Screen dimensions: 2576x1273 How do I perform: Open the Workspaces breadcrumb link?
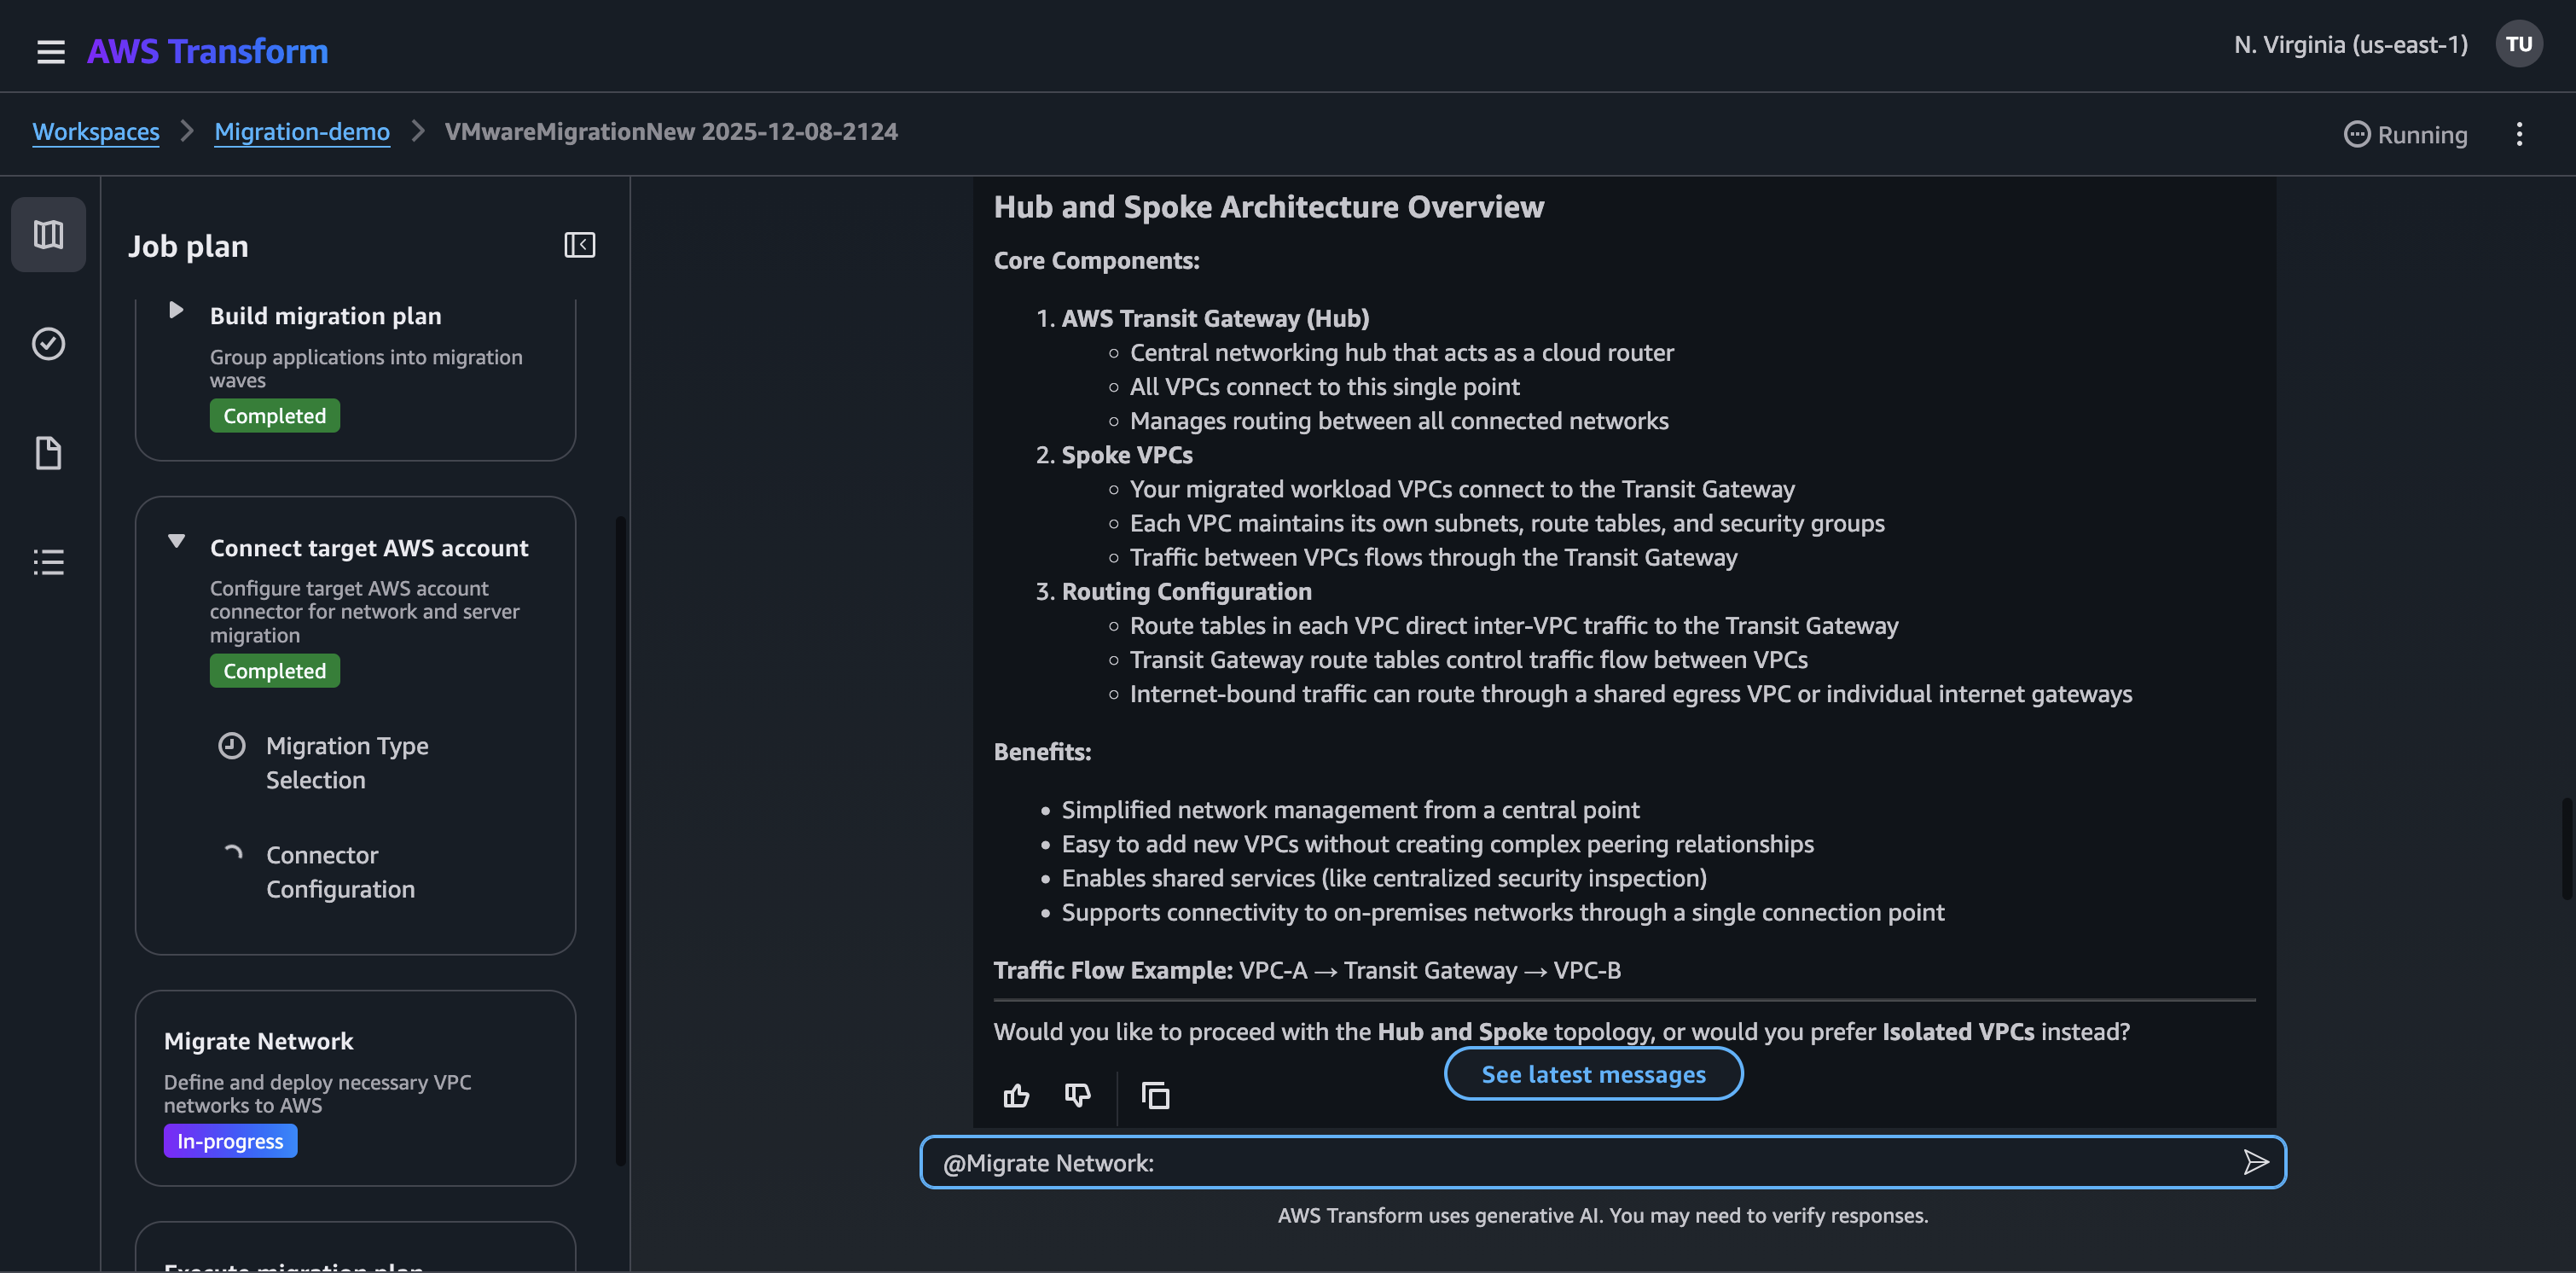tap(96, 131)
